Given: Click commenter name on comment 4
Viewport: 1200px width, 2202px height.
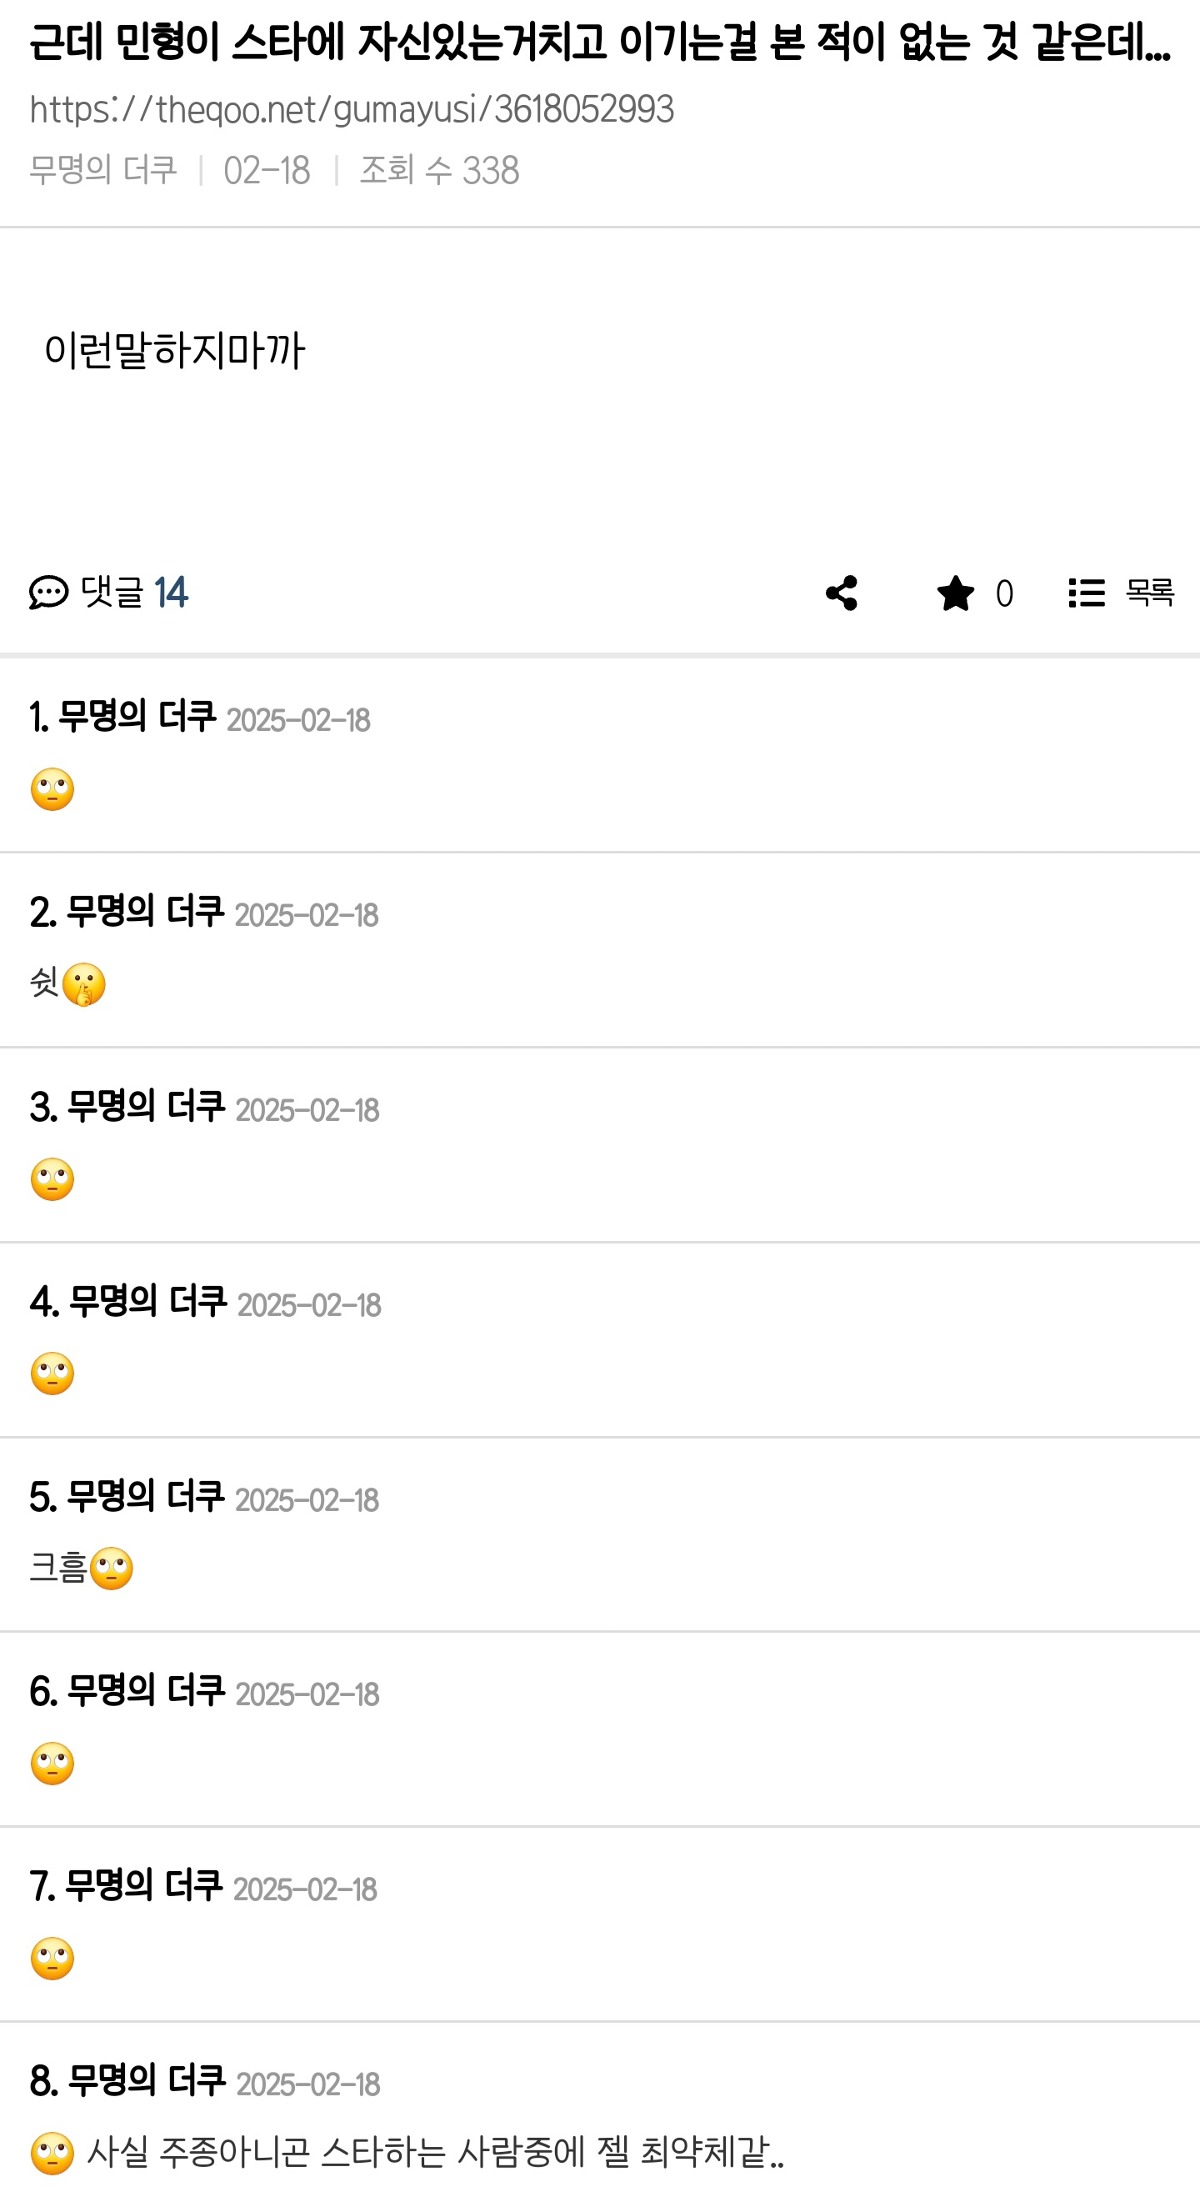Looking at the screenshot, I should [148, 1302].
